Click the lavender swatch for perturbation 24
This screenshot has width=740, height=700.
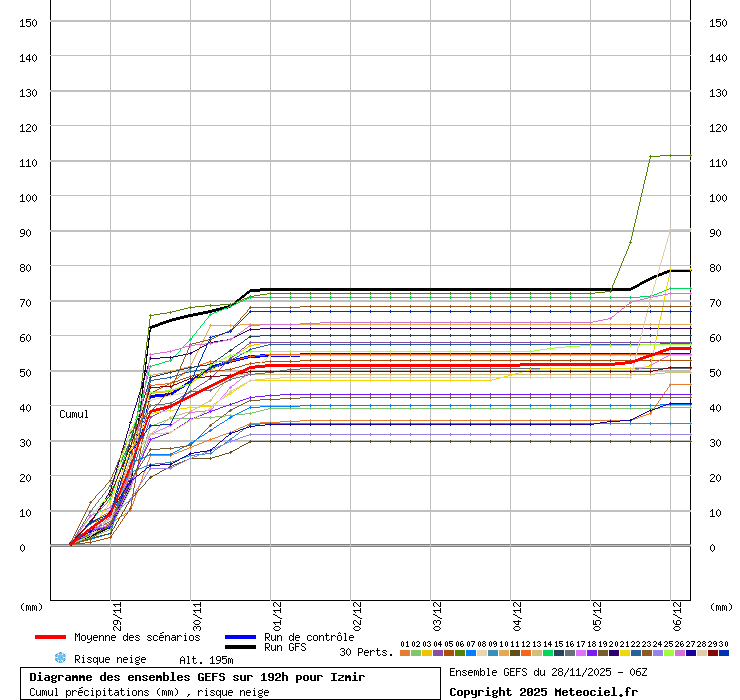(658, 653)
